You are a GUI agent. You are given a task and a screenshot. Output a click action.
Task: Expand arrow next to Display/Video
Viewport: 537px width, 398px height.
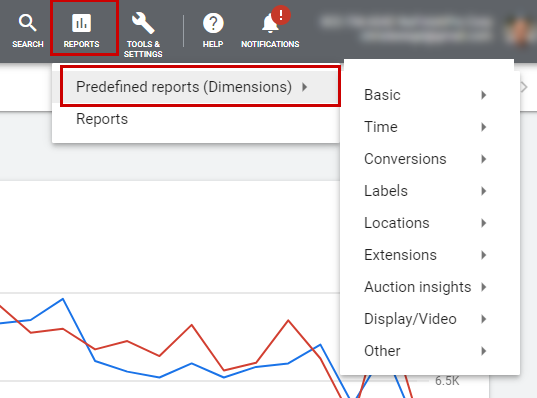tap(484, 319)
